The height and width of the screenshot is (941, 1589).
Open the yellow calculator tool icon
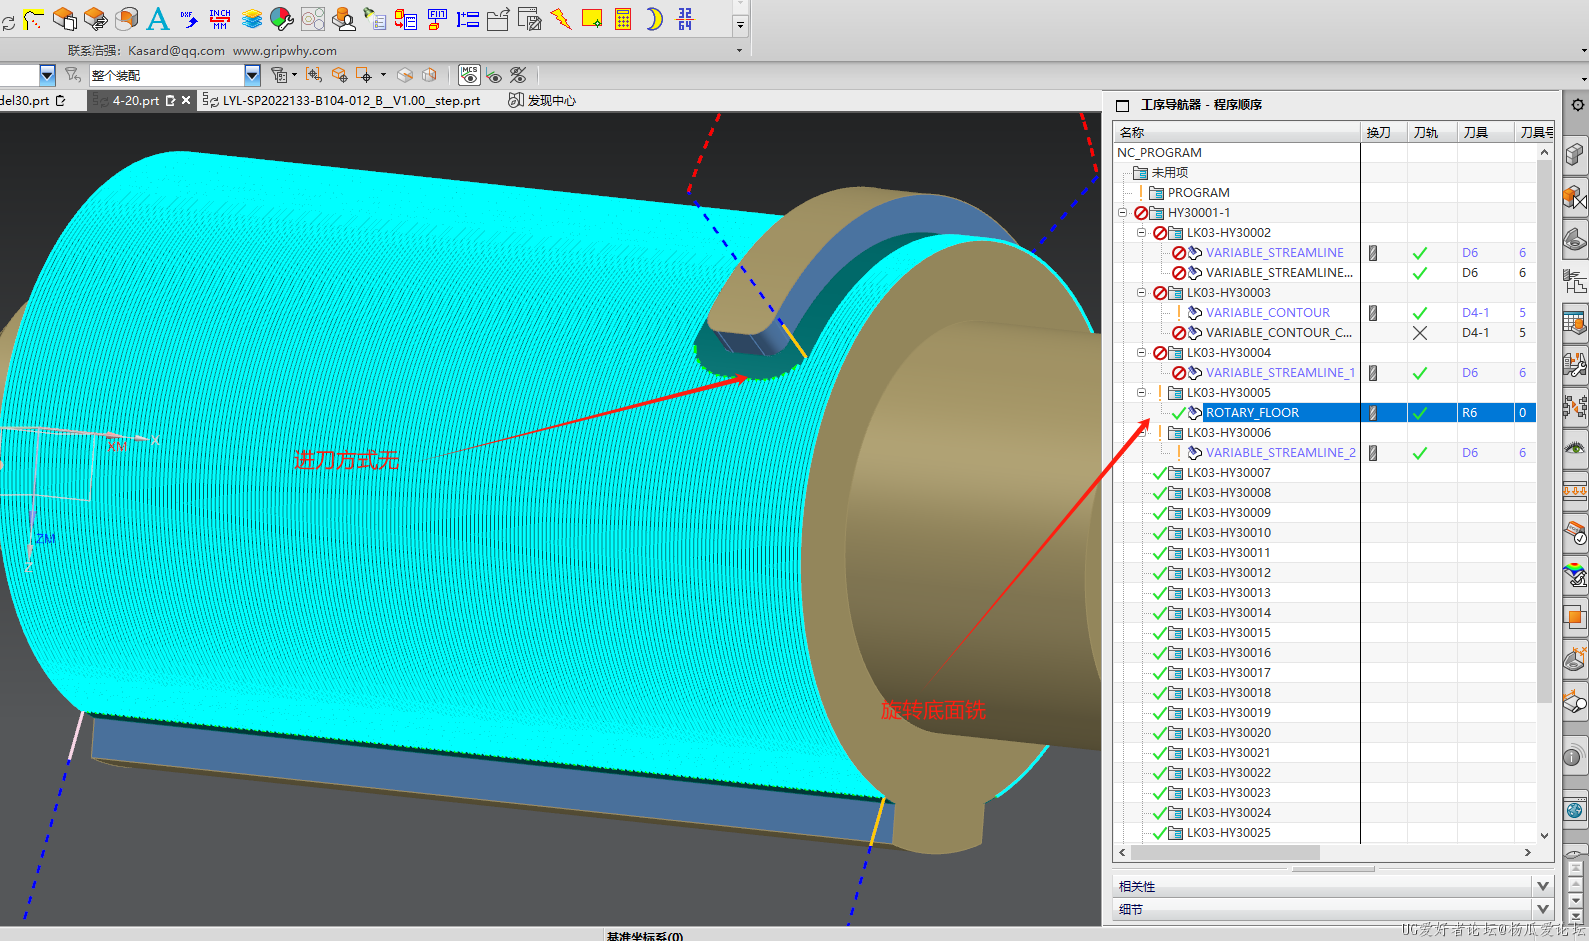pos(623,19)
